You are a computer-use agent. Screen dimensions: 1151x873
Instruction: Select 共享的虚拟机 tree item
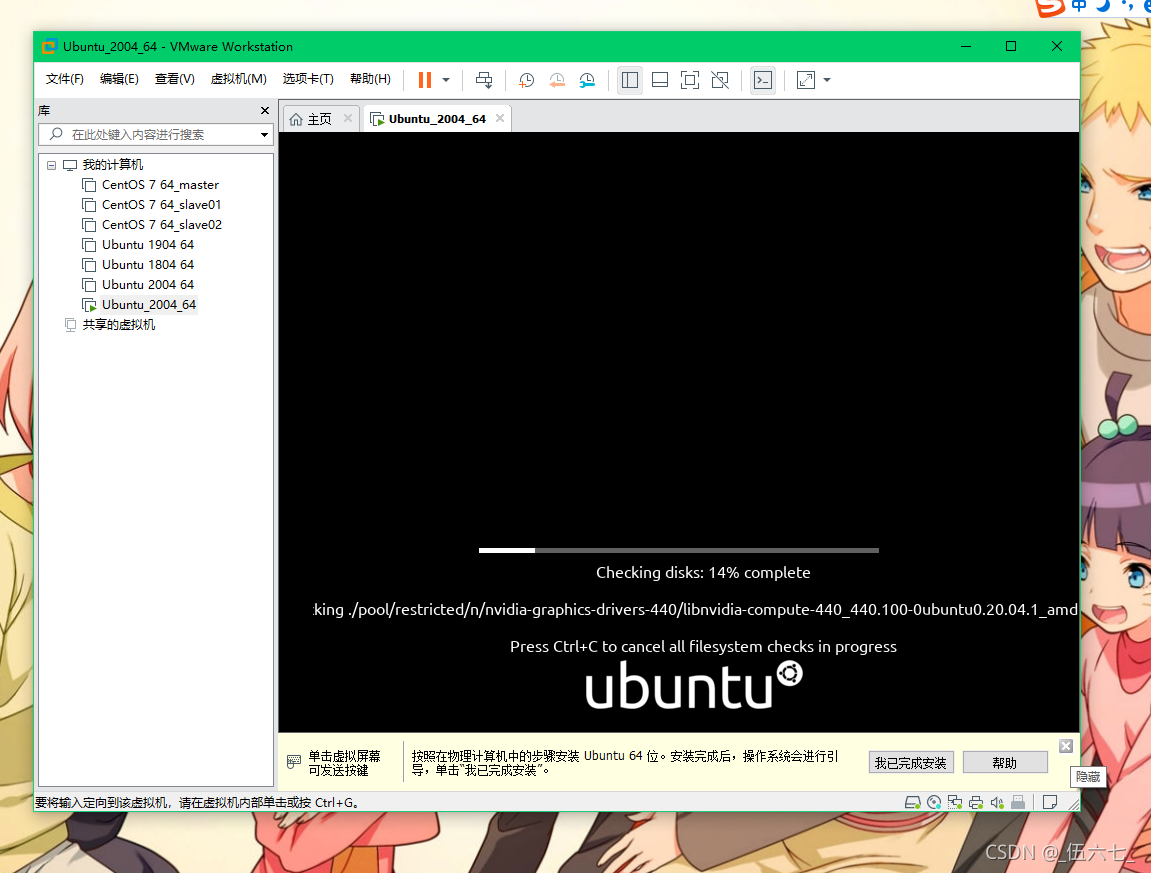tap(119, 325)
